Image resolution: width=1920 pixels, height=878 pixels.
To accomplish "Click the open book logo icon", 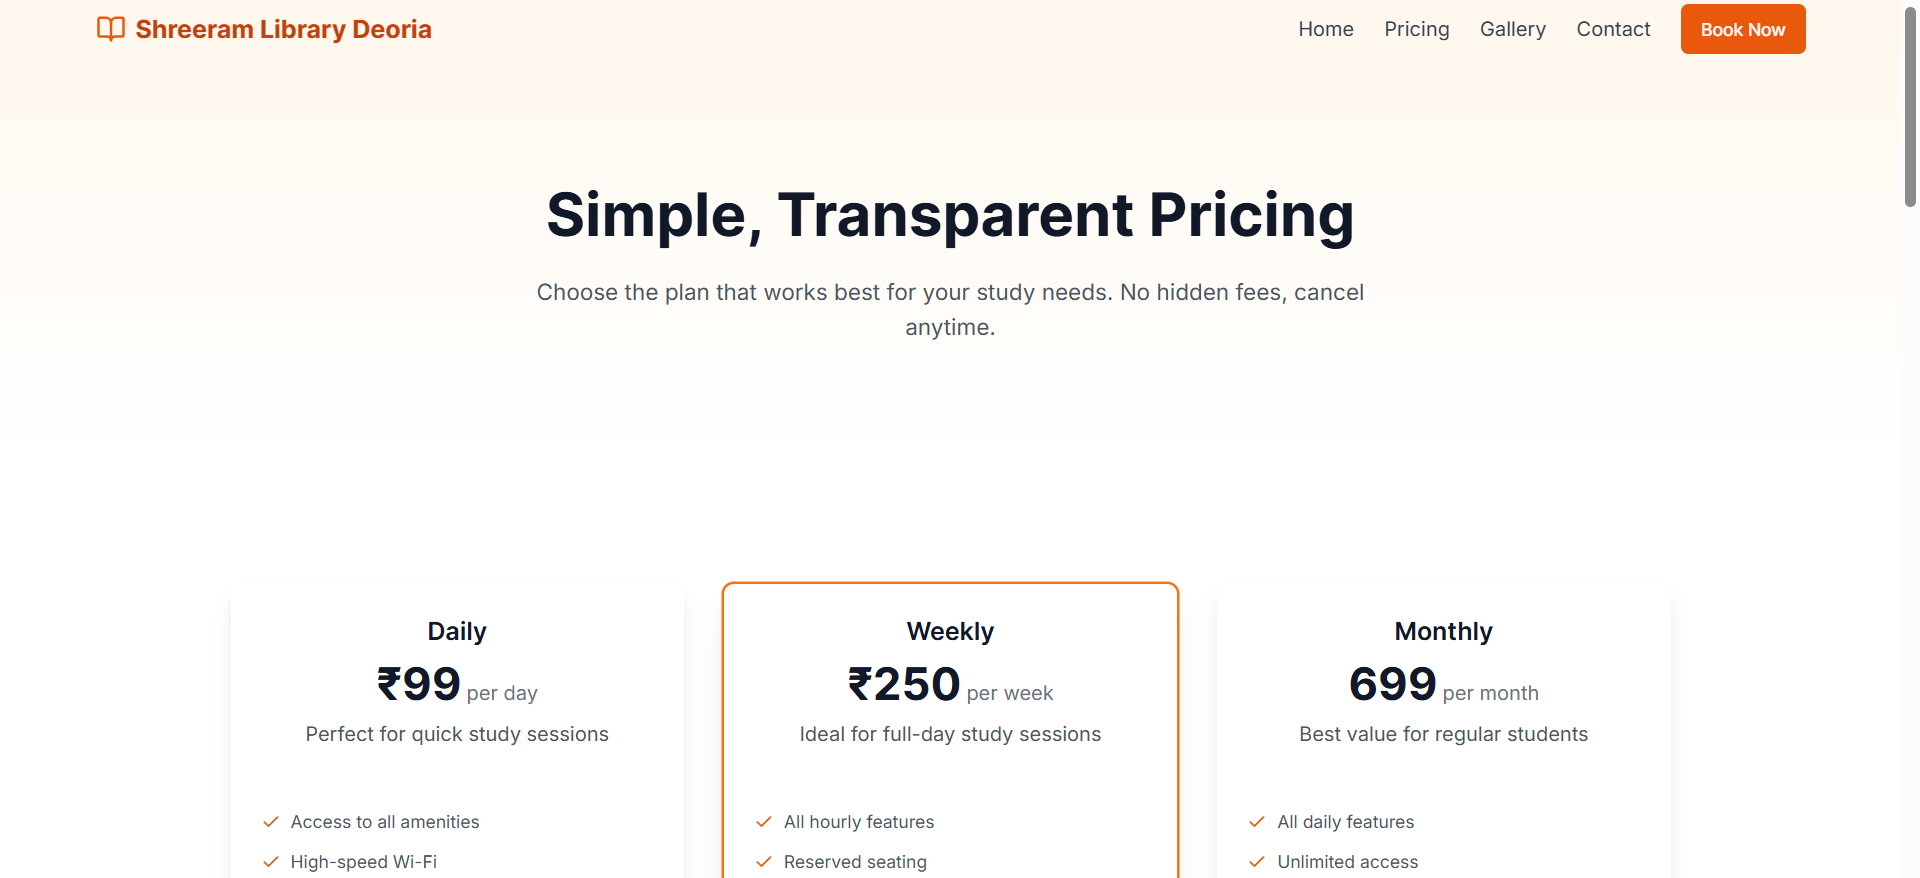I will pos(111,29).
